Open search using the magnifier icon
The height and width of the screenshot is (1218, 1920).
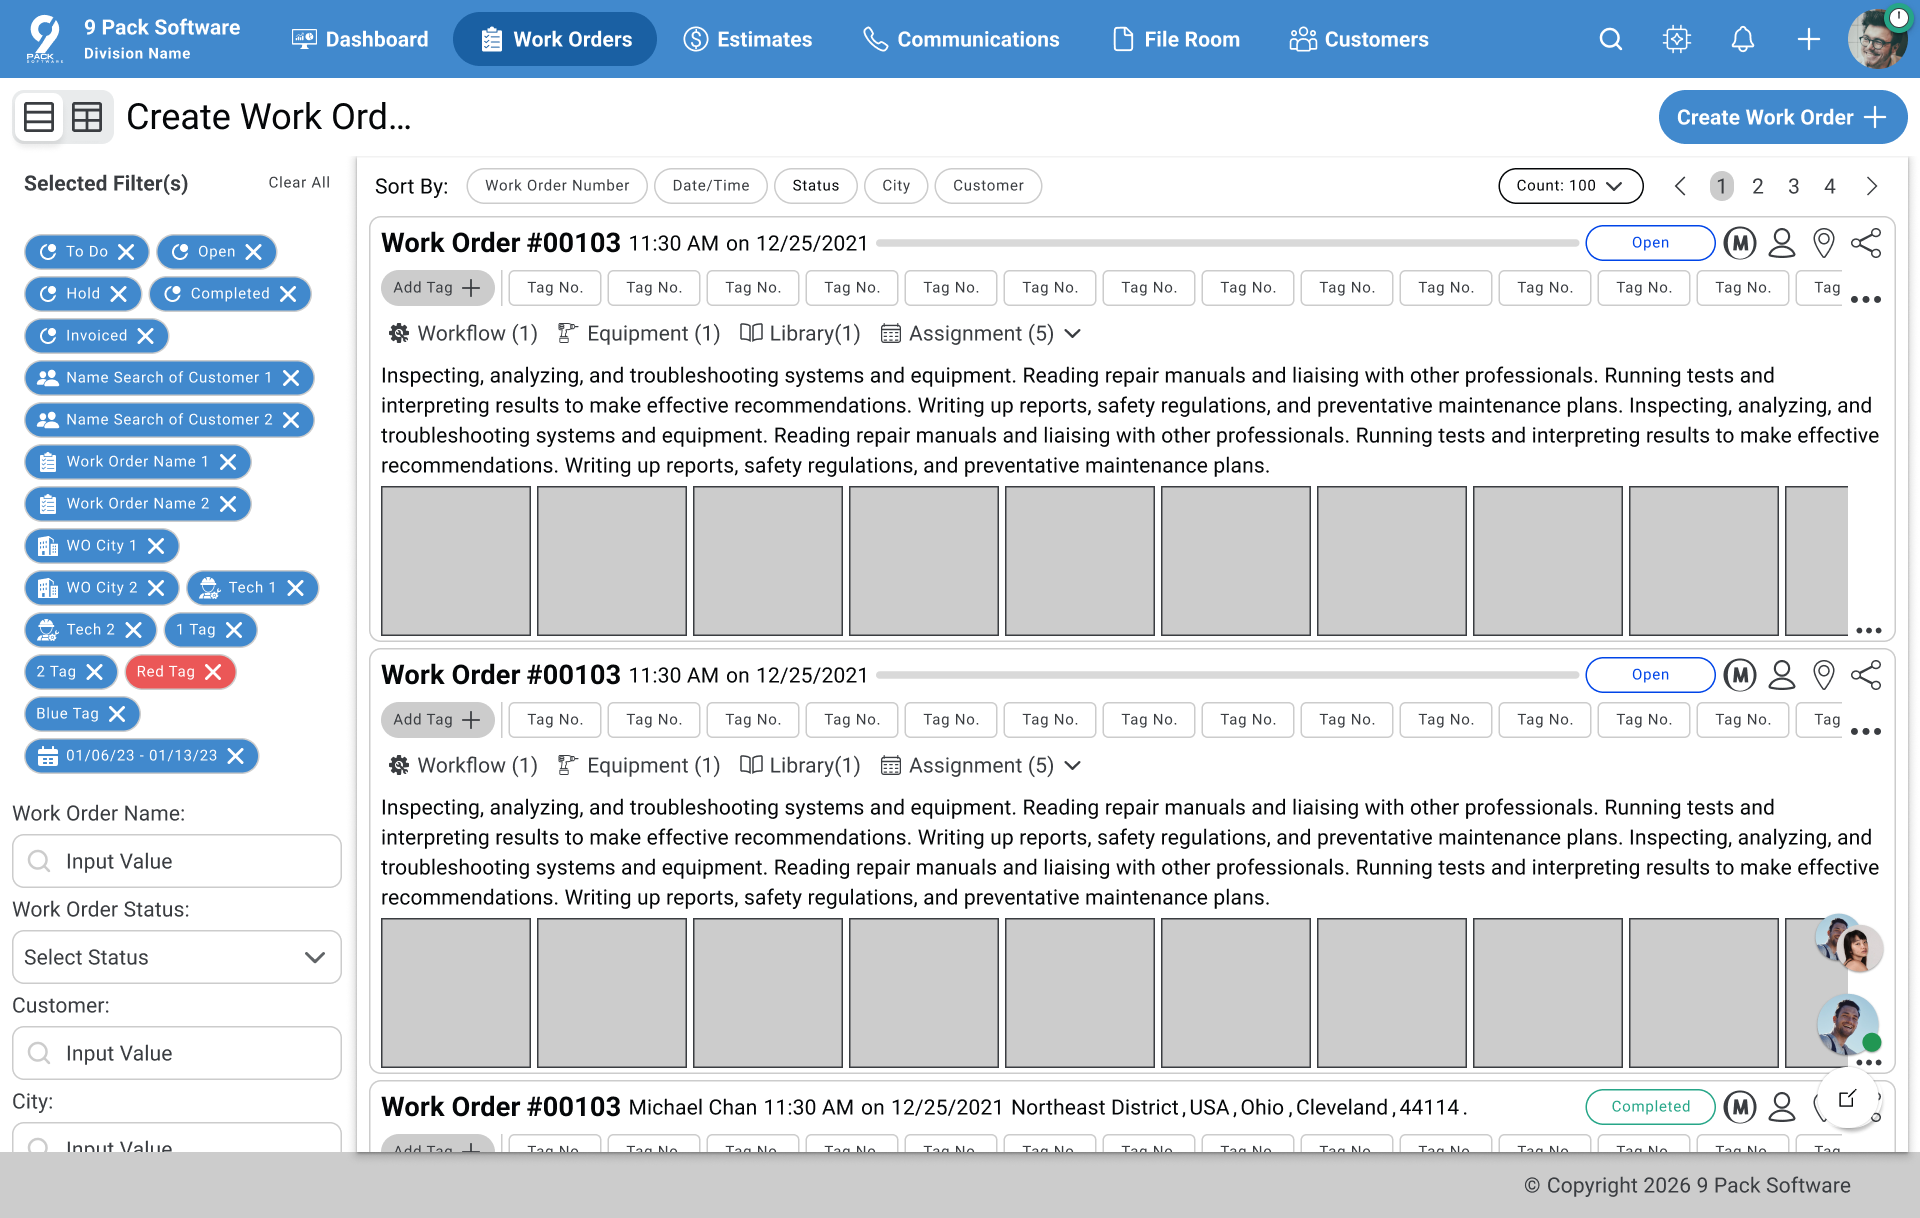pos(1610,39)
